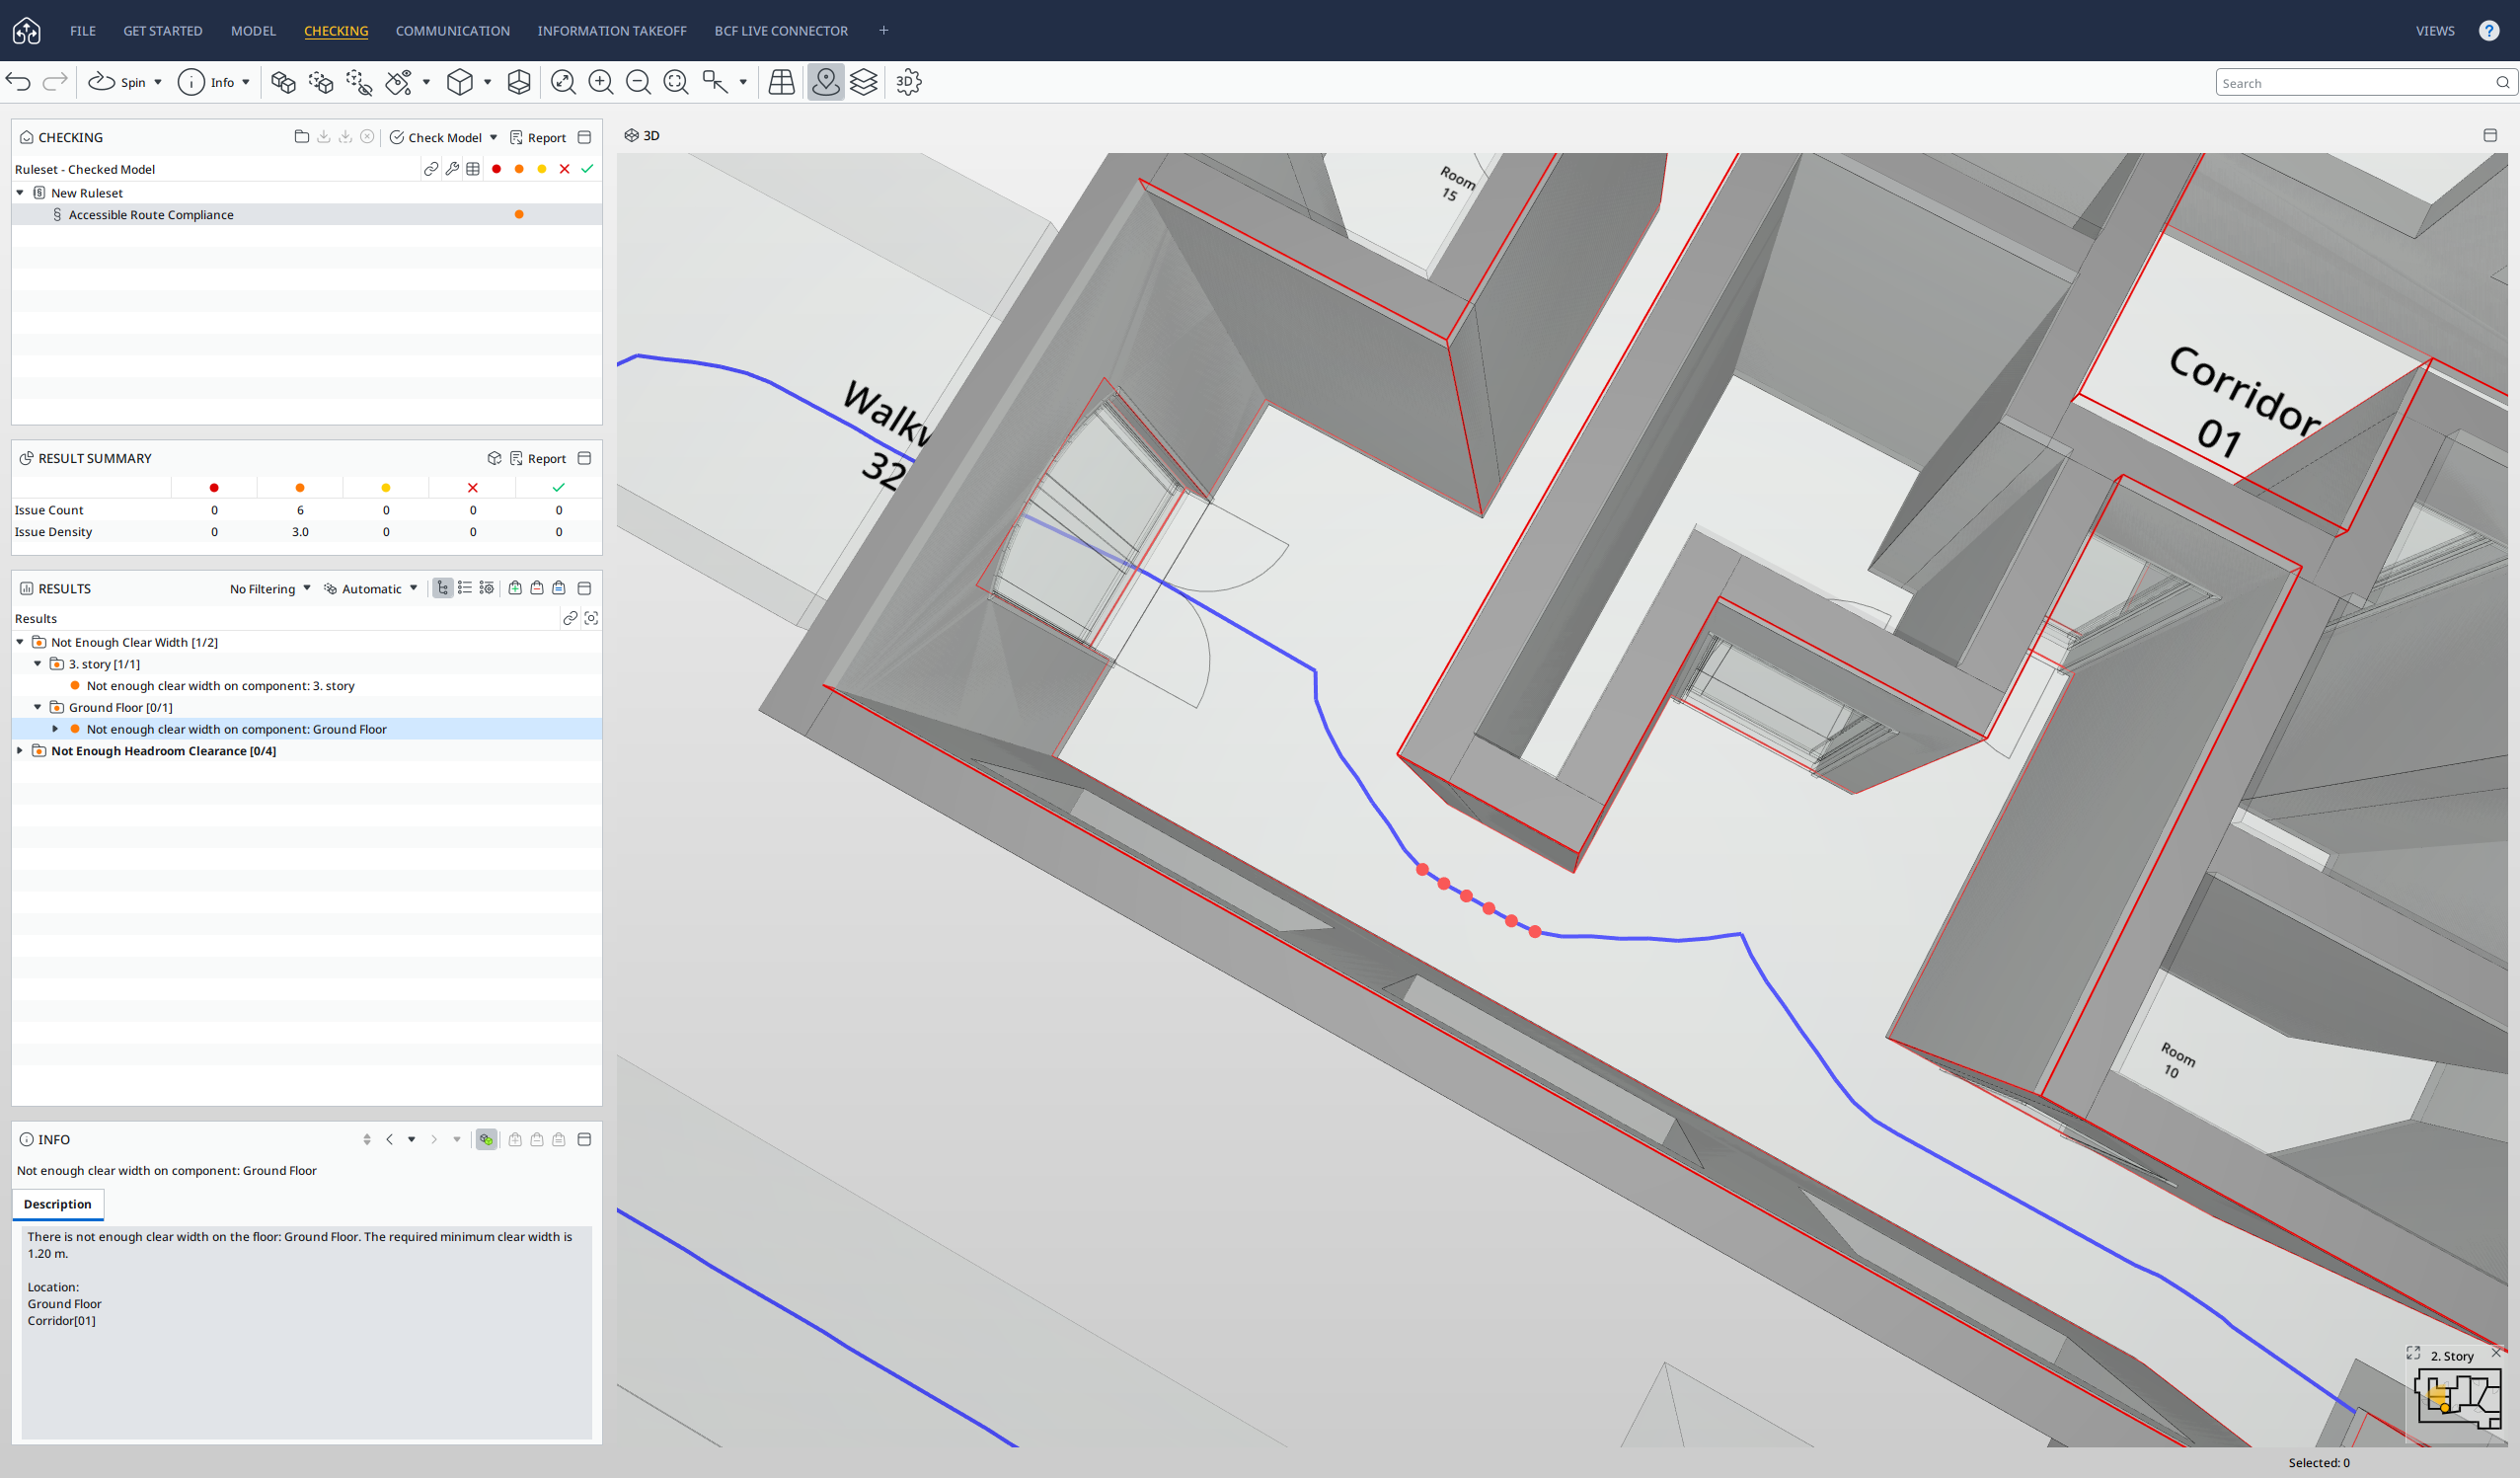The image size is (2520, 1478).
Task: Toggle the green accepted checkmark filter
Action: (587, 169)
